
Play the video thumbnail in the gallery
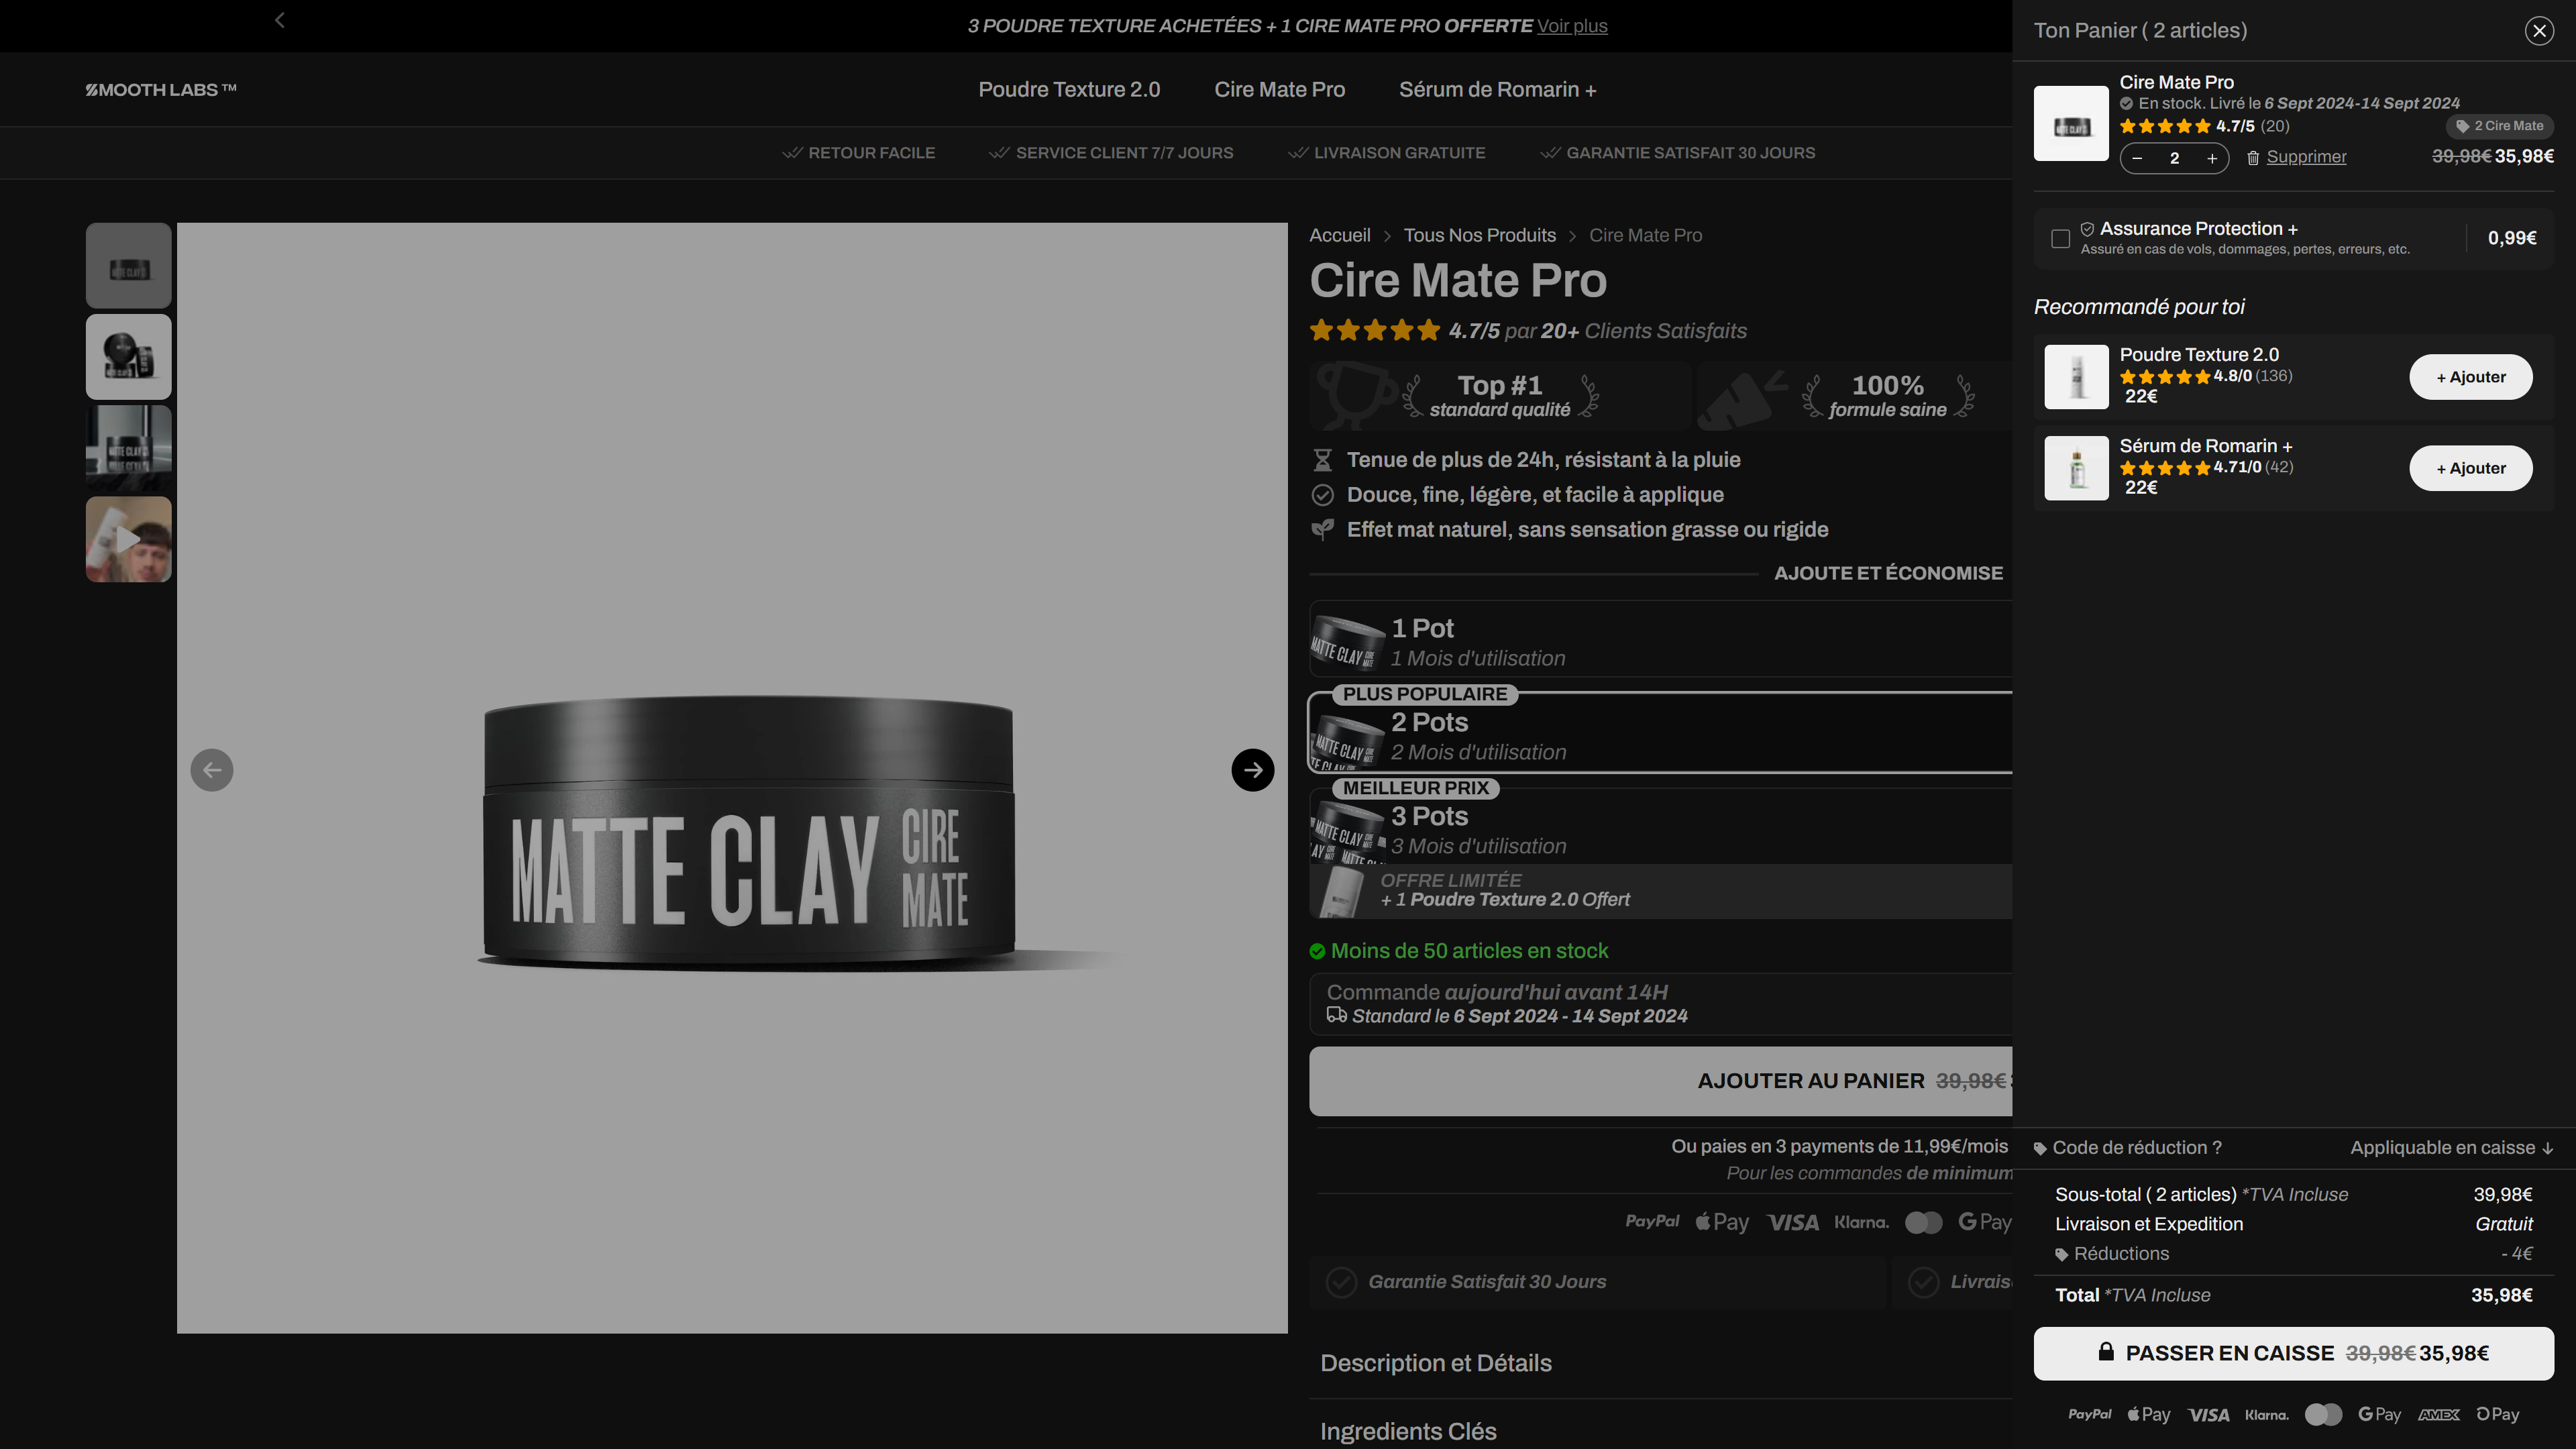129,539
